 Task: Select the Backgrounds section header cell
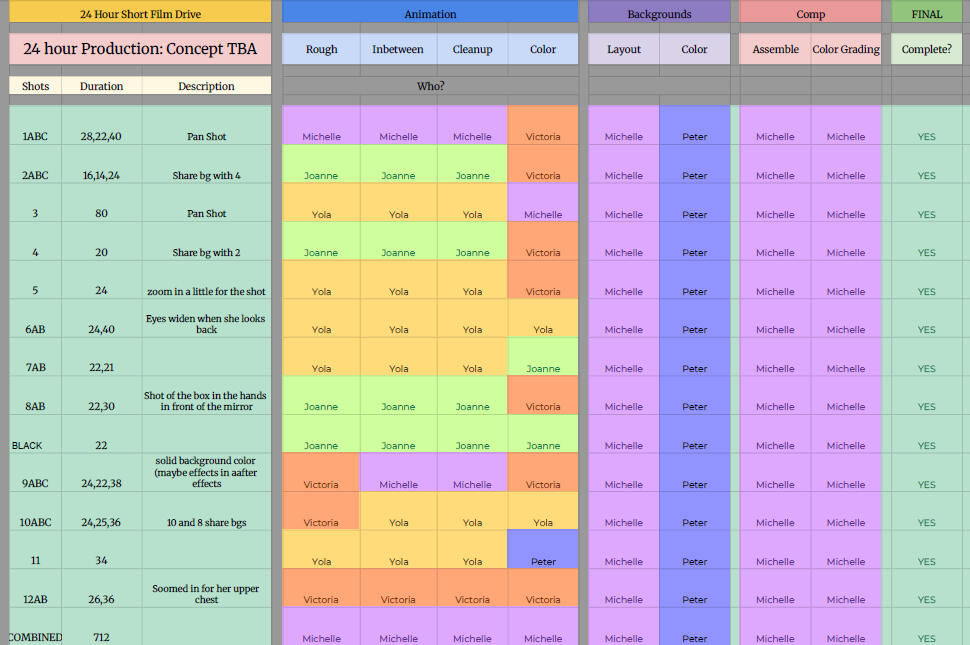pos(659,14)
